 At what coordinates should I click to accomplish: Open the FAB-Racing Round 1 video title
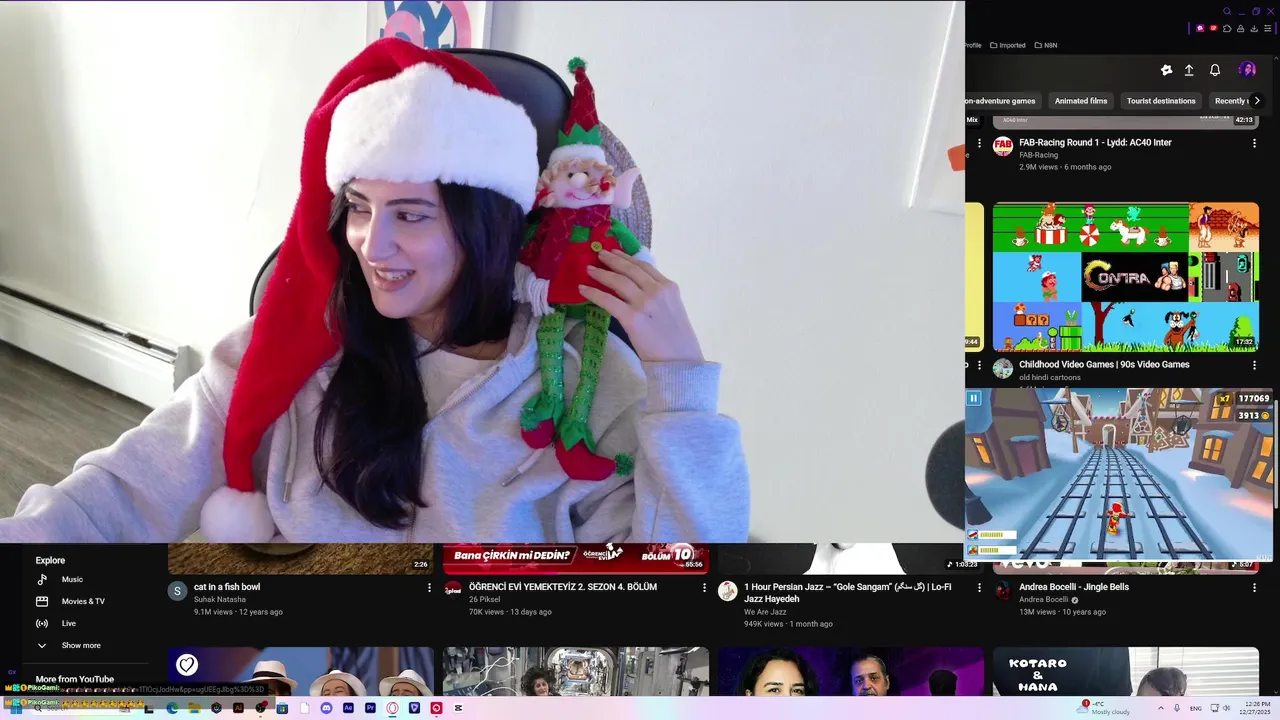[x=1095, y=143]
